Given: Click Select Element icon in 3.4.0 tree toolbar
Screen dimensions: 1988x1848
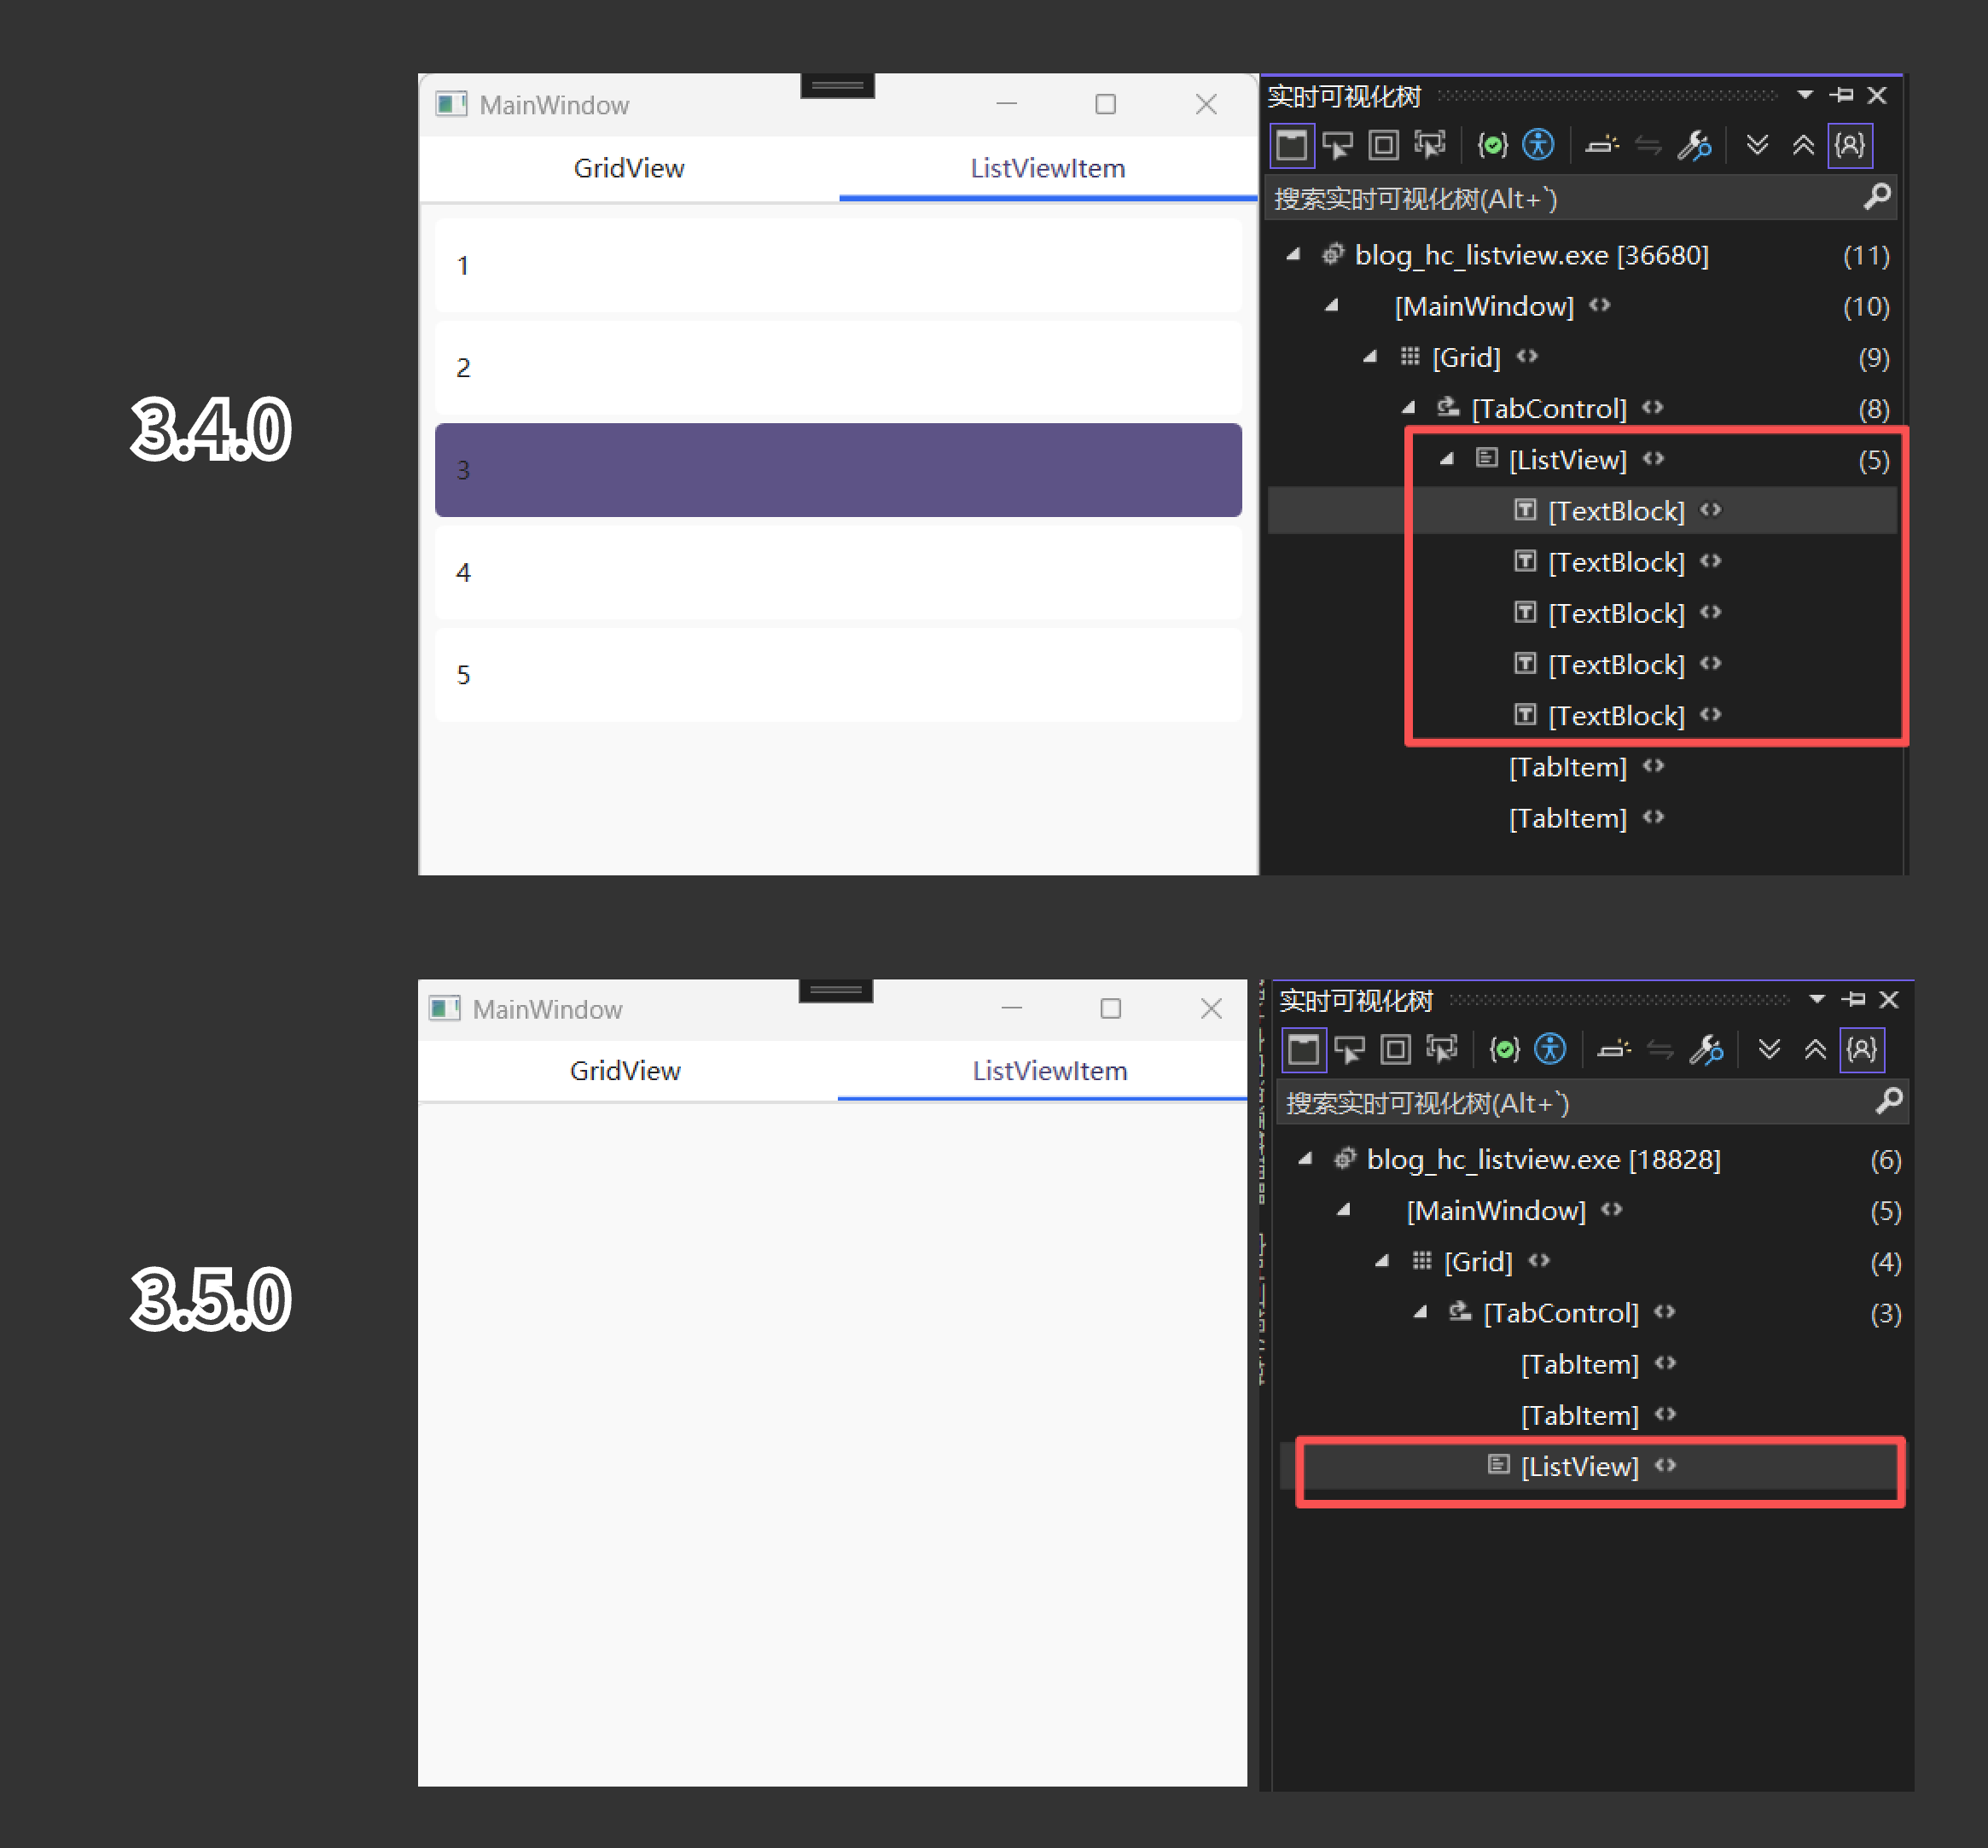Looking at the screenshot, I should pyautogui.click(x=1337, y=146).
